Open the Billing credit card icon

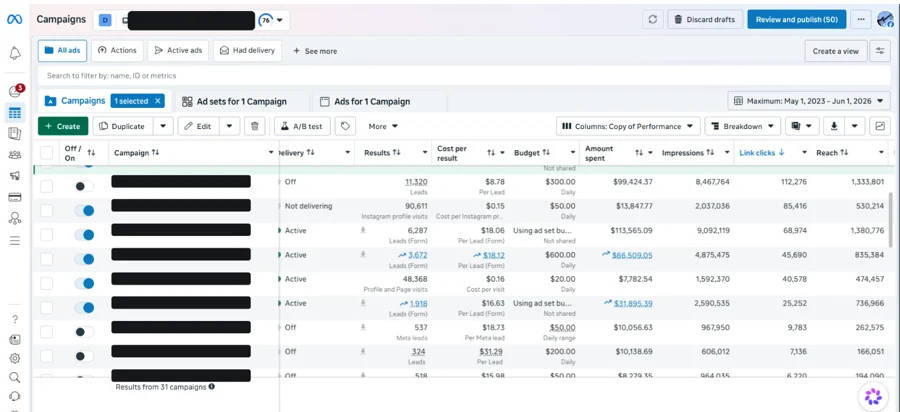pos(15,197)
